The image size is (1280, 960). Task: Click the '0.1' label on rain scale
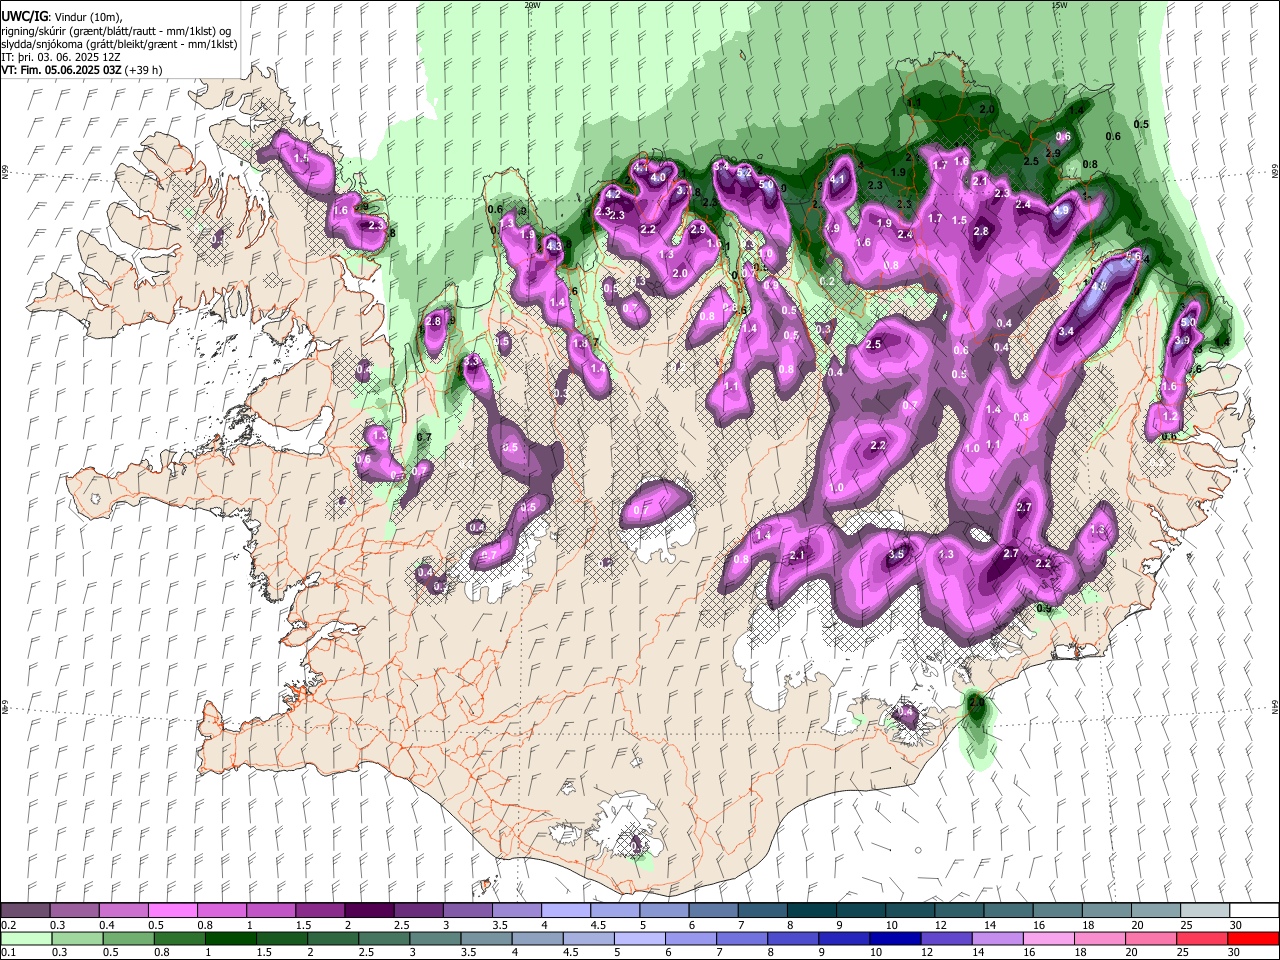tap(8, 953)
